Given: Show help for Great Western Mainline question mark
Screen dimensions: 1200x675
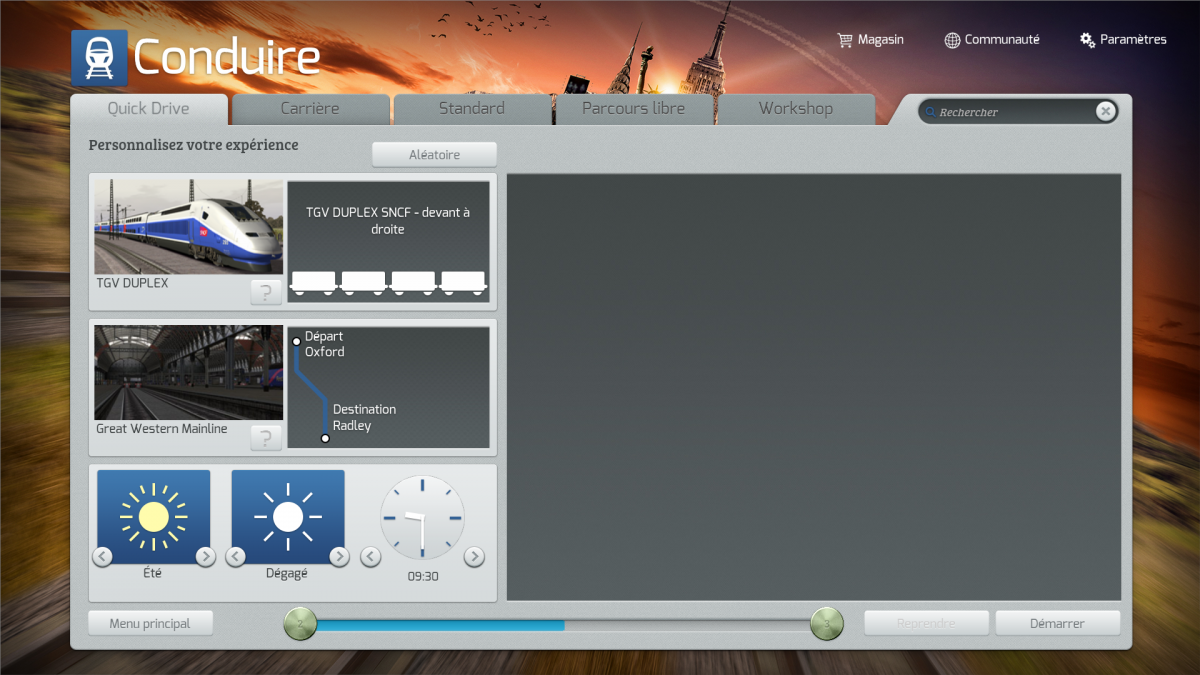Looking at the screenshot, I should click(x=266, y=438).
